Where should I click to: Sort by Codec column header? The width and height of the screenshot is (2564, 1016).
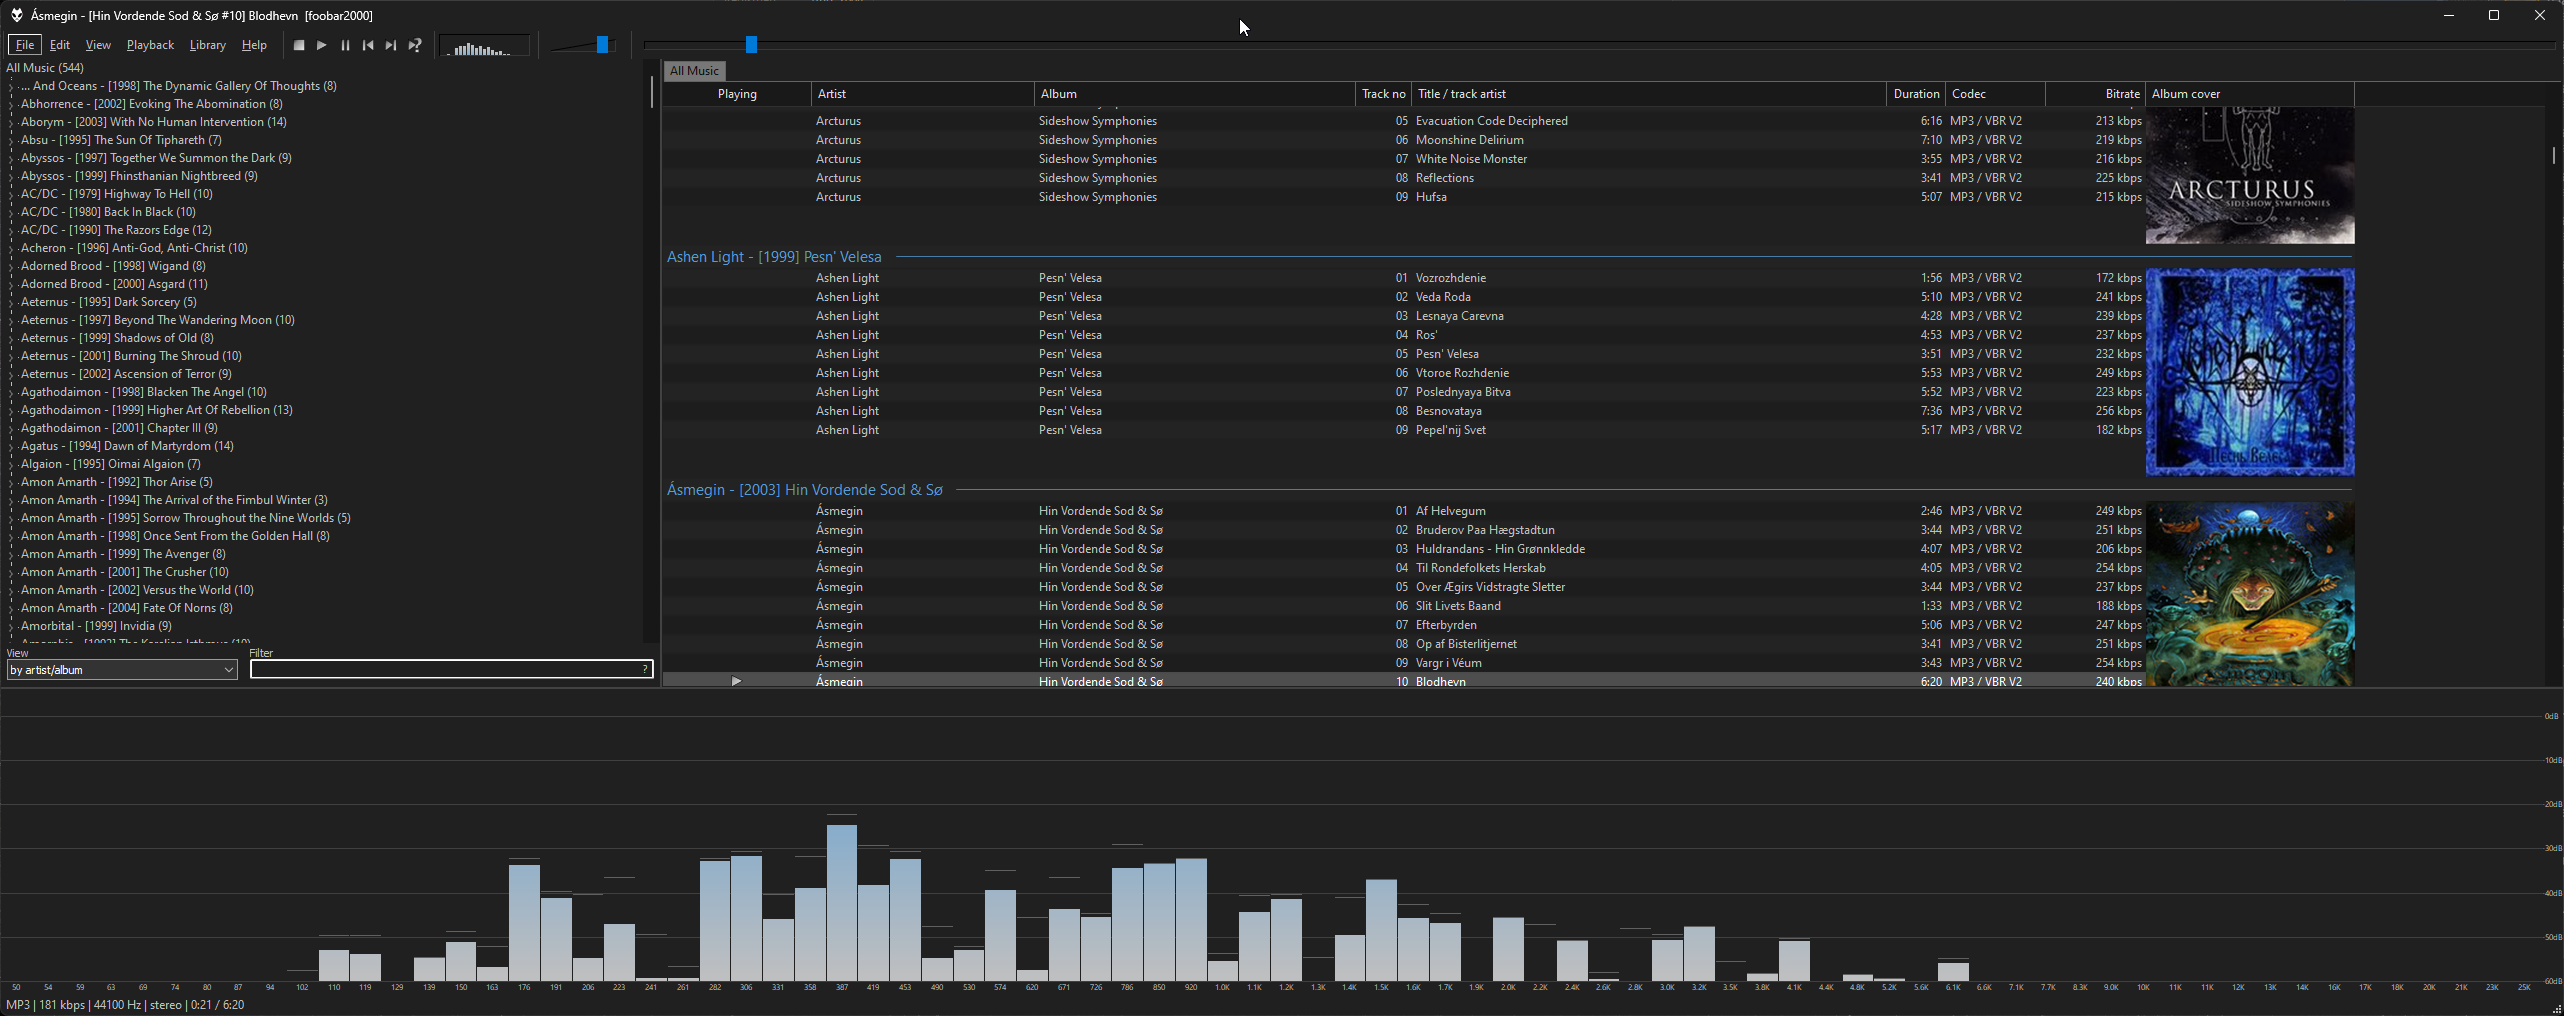(1996, 94)
